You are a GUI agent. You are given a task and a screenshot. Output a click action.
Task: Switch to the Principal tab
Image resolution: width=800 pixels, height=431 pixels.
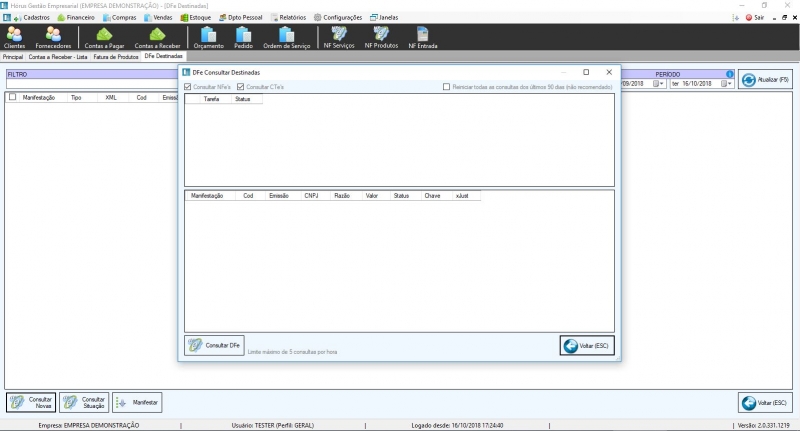coord(13,57)
